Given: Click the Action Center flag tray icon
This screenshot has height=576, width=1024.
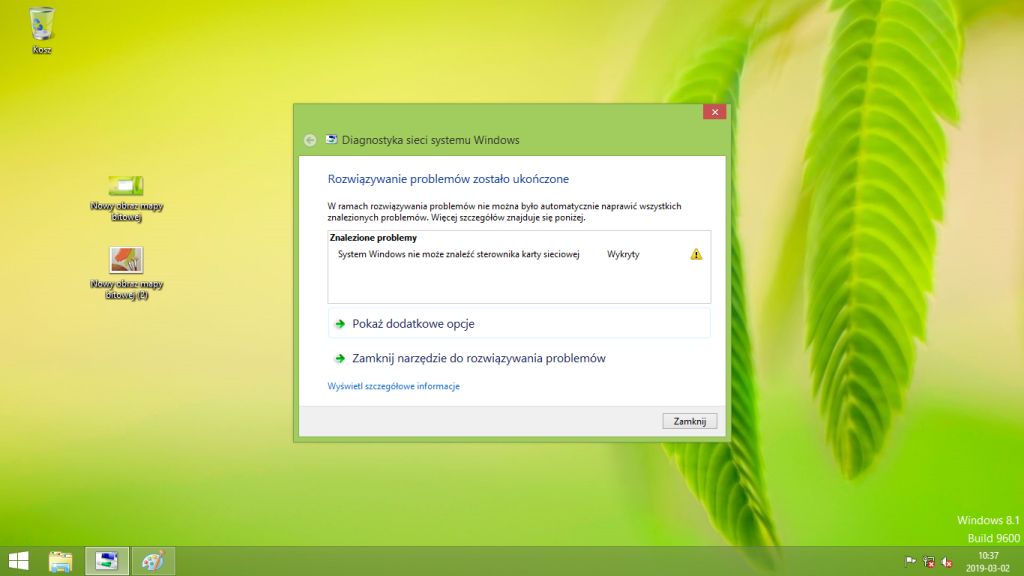Looking at the screenshot, I should tap(910, 562).
